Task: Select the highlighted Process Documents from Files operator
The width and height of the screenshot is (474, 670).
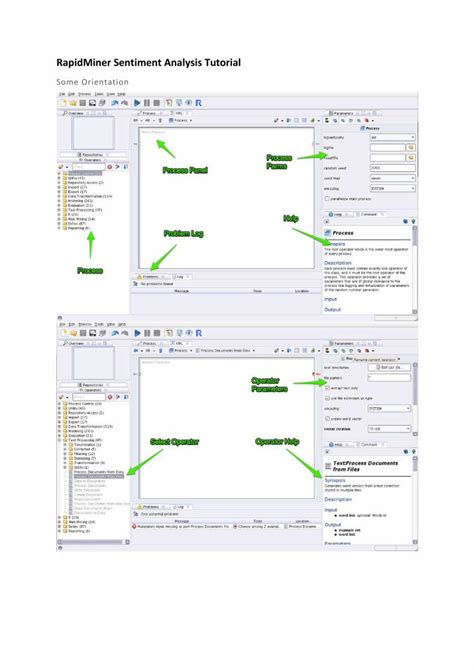Action: click(97, 476)
